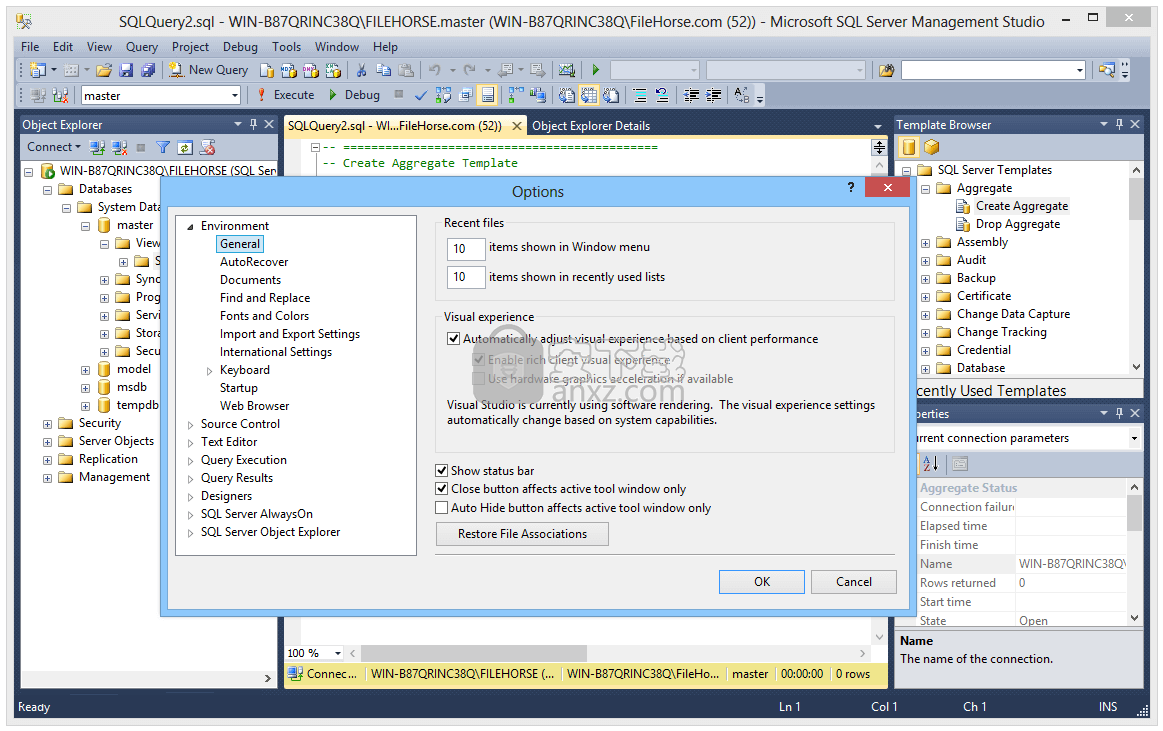Toggle the IntelliSense Enabled toolbar icon
Image resolution: width=1163 pixels, height=731 pixels.
tap(488, 96)
